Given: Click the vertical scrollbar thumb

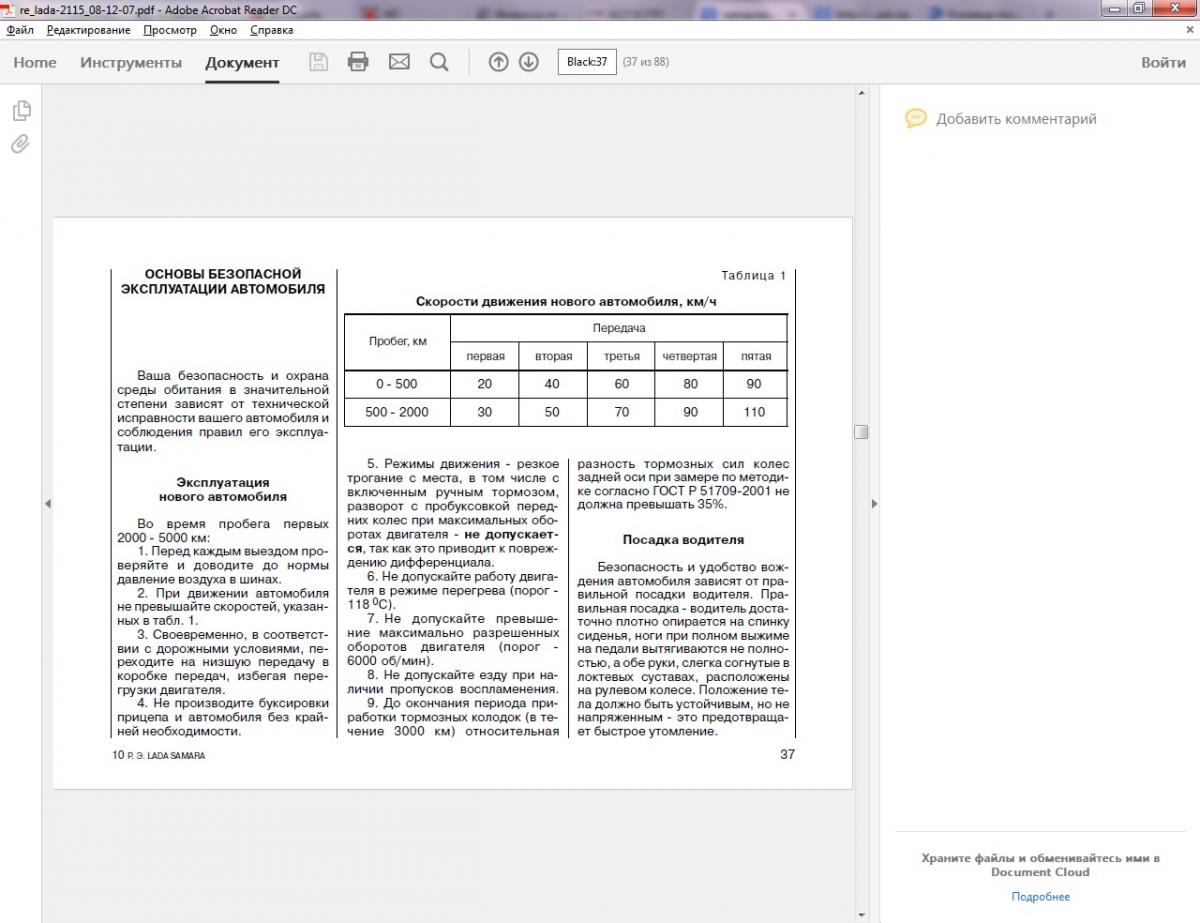Looking at the screenshot, I should click(x=861, y=432).
